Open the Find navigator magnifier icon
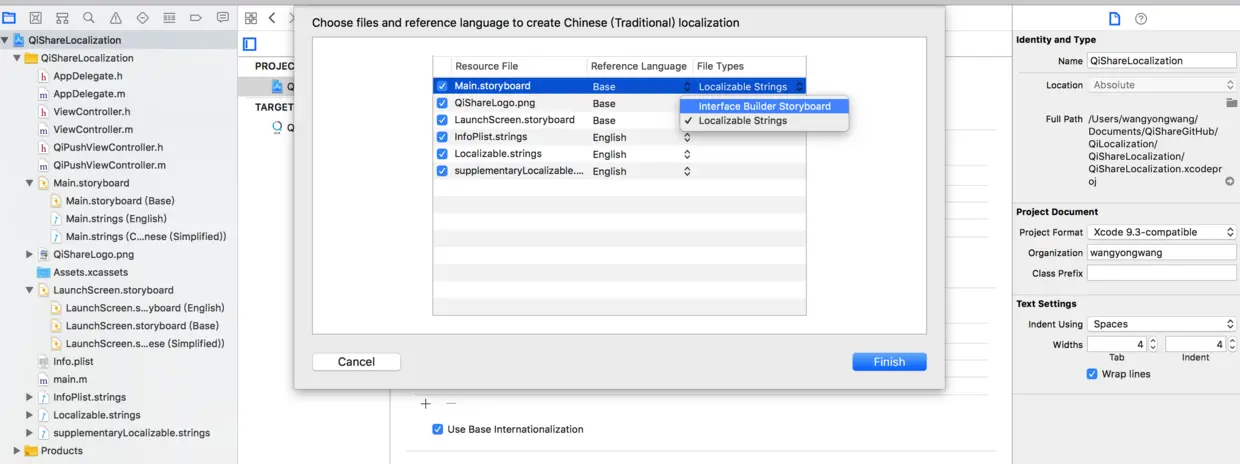Viewport: 1240px width, 464px height. [x=89, y=18]
